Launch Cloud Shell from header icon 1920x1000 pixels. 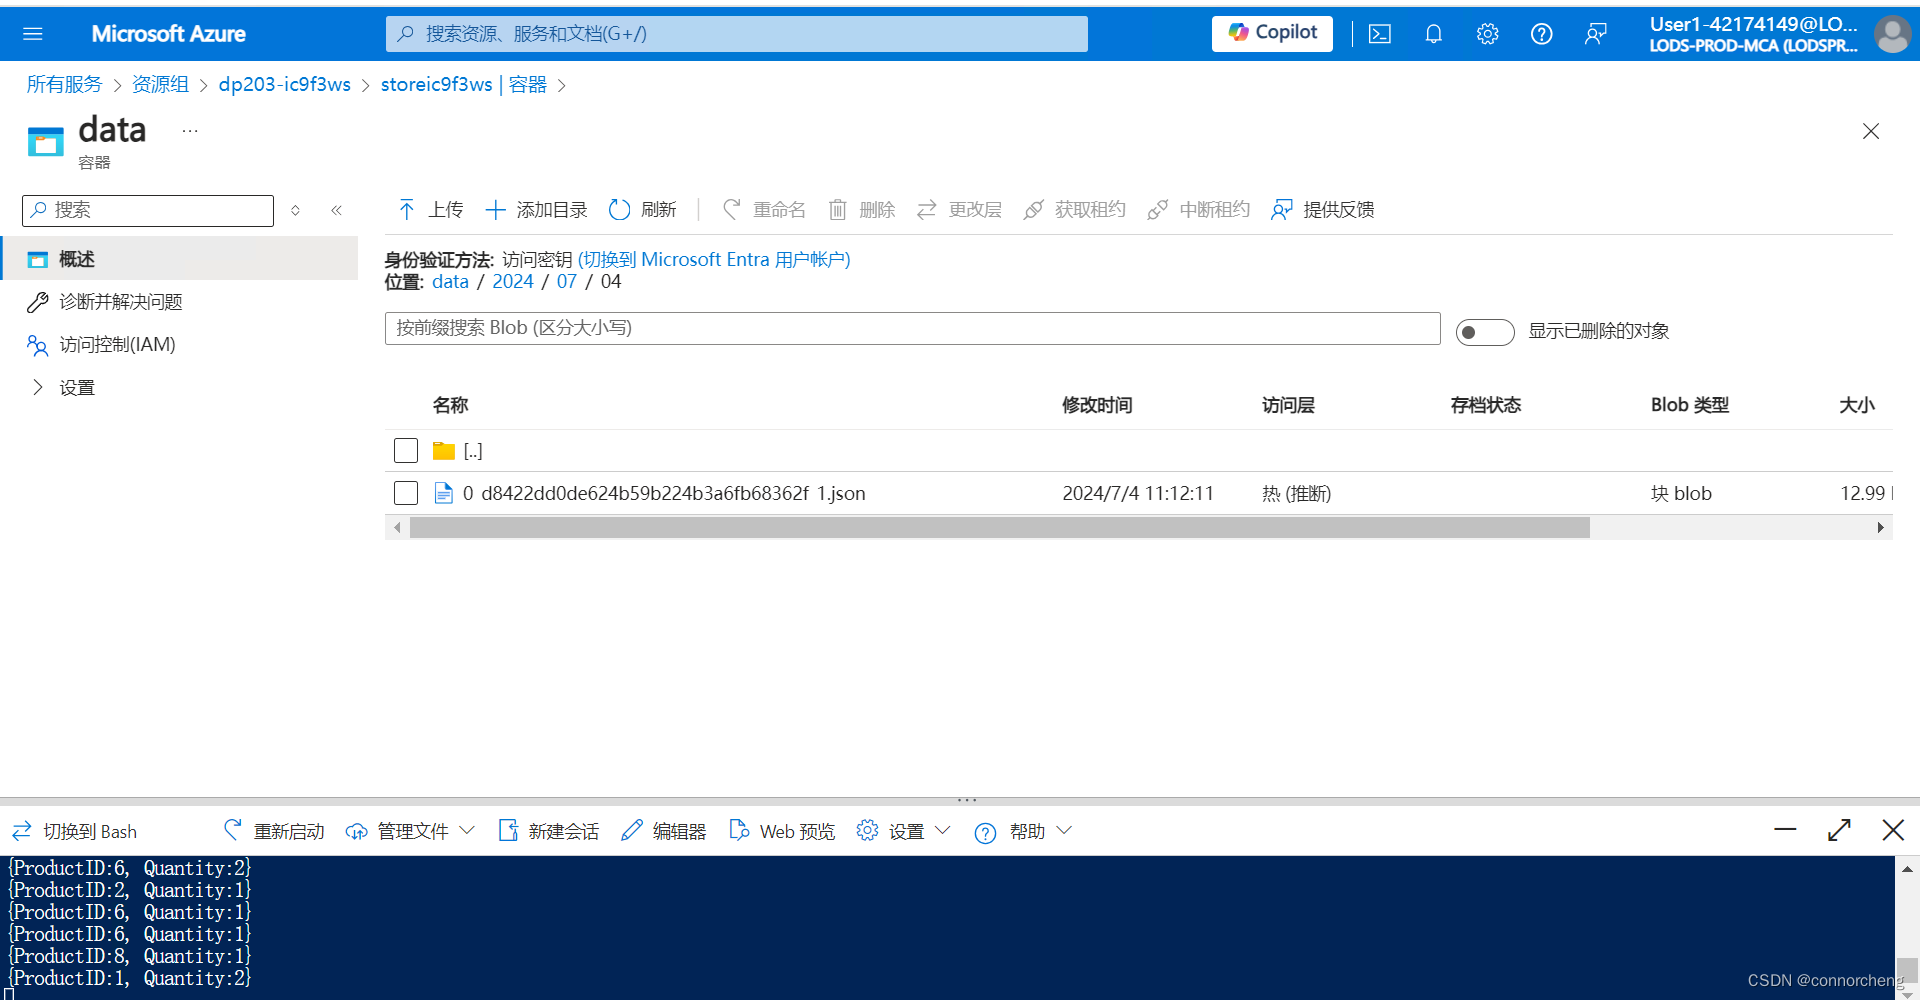point(1380,34)
